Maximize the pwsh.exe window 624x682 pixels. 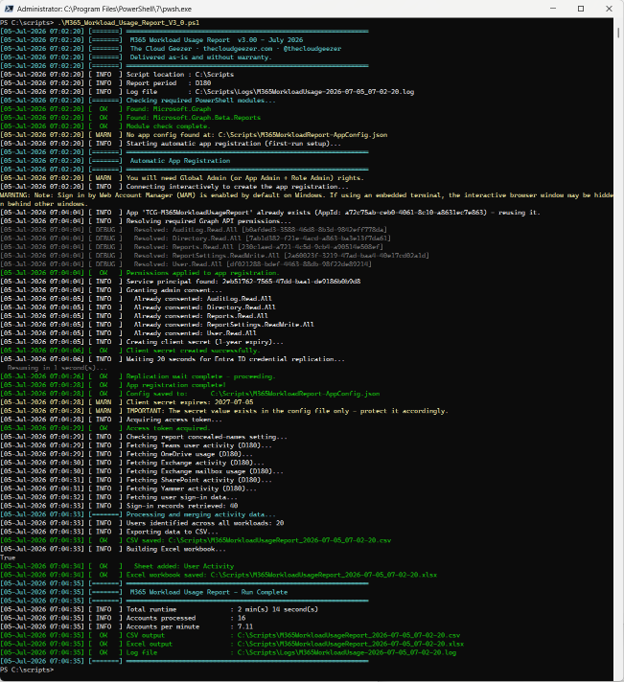point(581,9)
